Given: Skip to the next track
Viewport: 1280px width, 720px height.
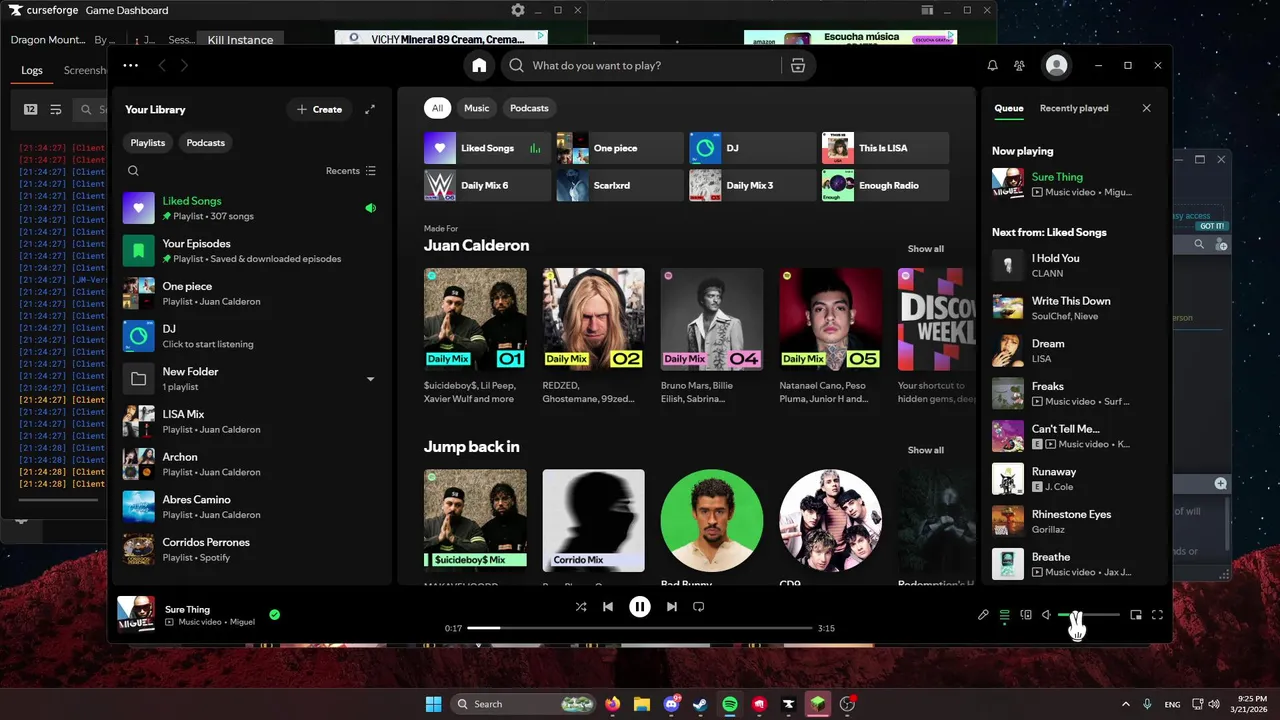Looking at the screenshot, I should coord(672,606).
